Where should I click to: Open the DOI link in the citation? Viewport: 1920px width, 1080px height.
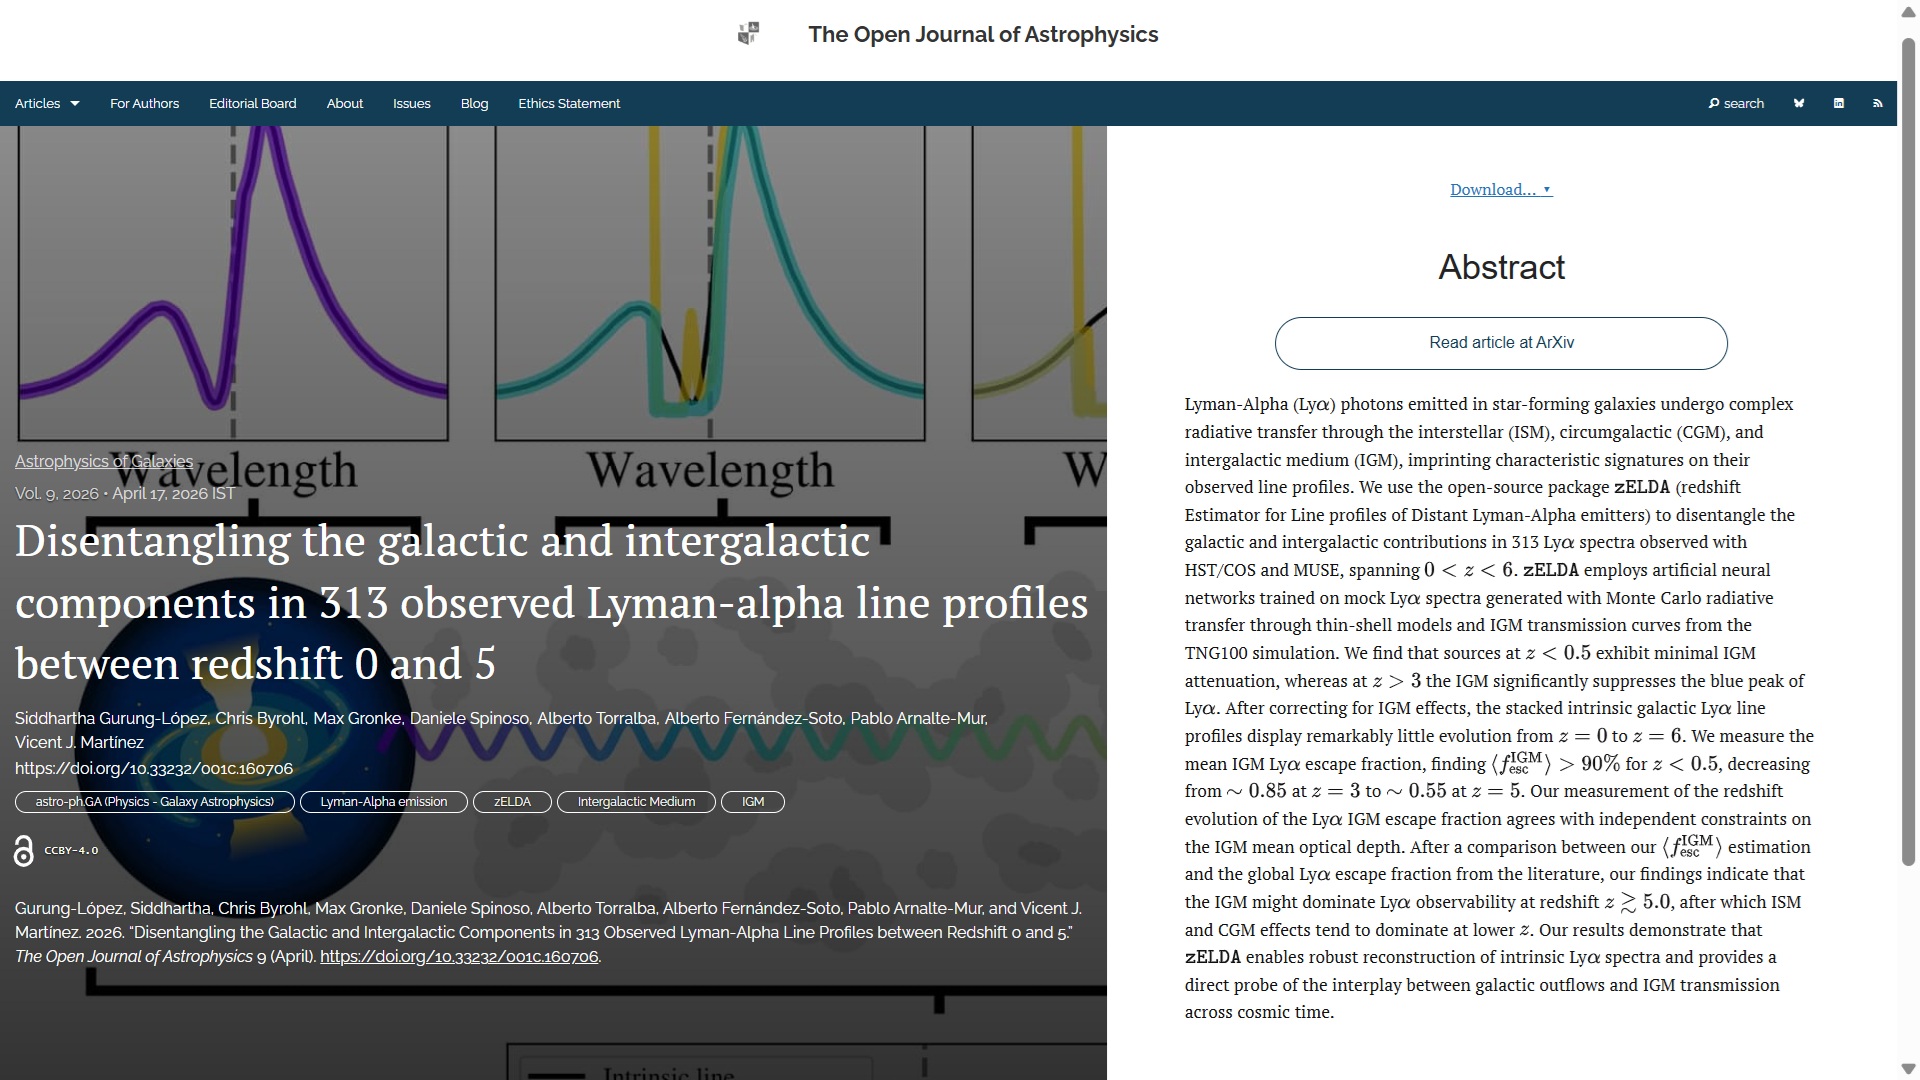click(x=459, y=957)
